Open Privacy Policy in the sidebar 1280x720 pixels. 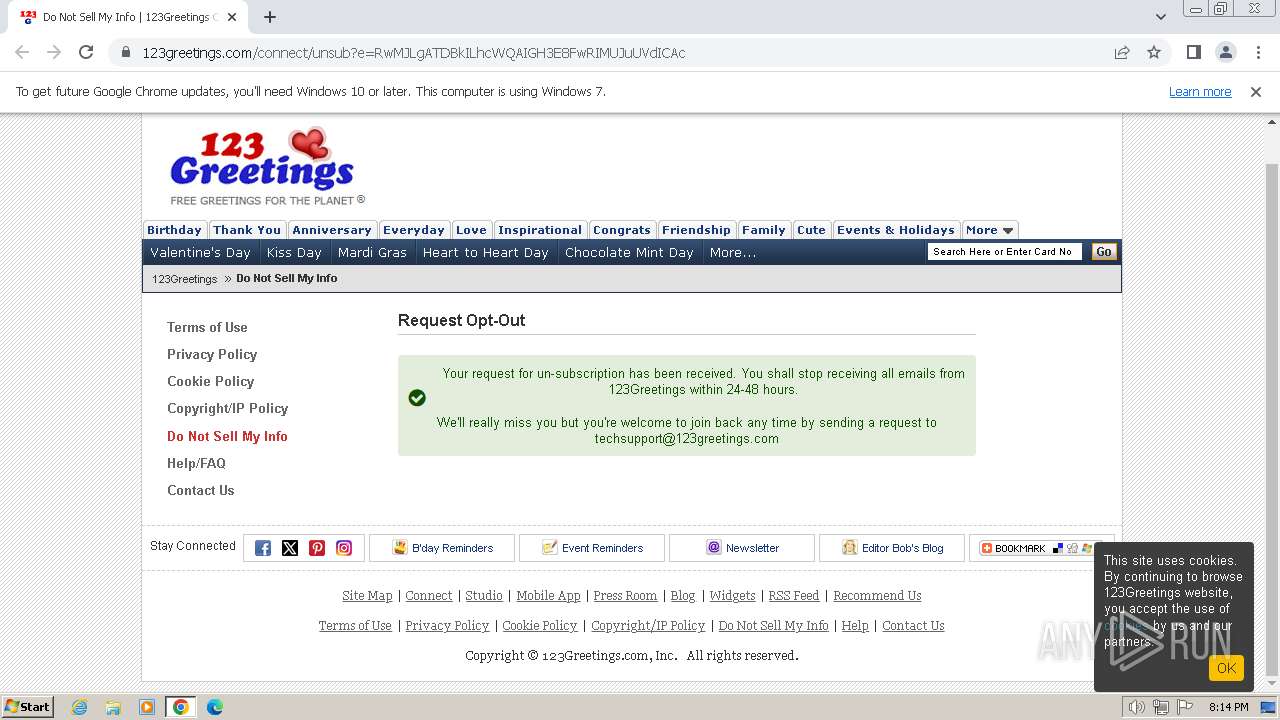212,354
